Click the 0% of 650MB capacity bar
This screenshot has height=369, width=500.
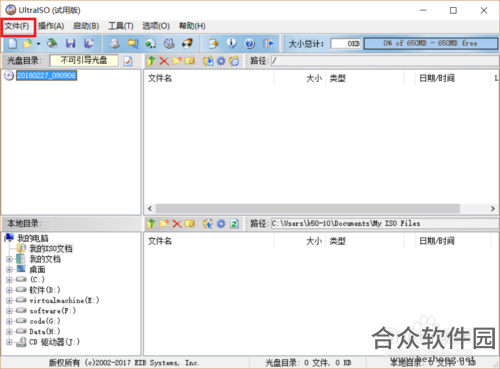pos(431,43)
